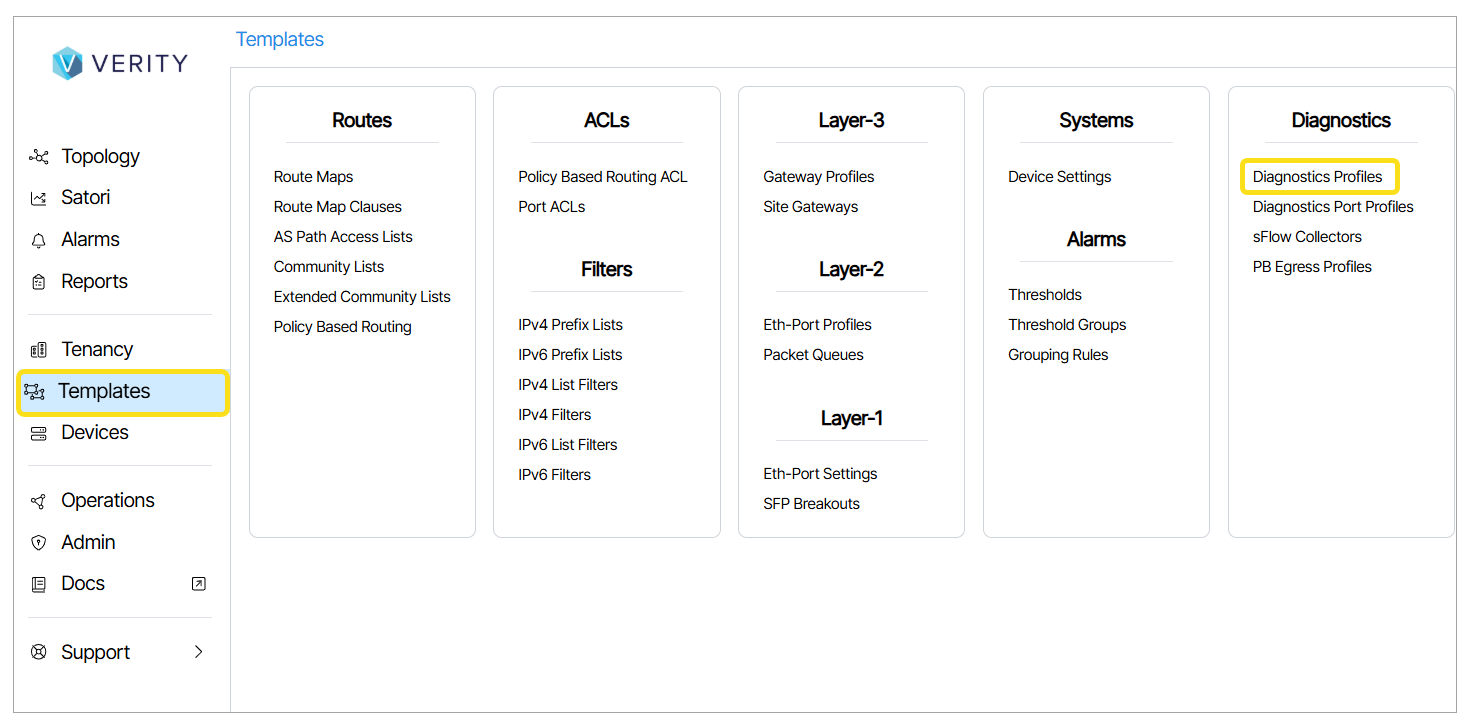Click the Alarms bell icon
The width and height of the screenshot is (1477, 728).
tap(39, 240)
